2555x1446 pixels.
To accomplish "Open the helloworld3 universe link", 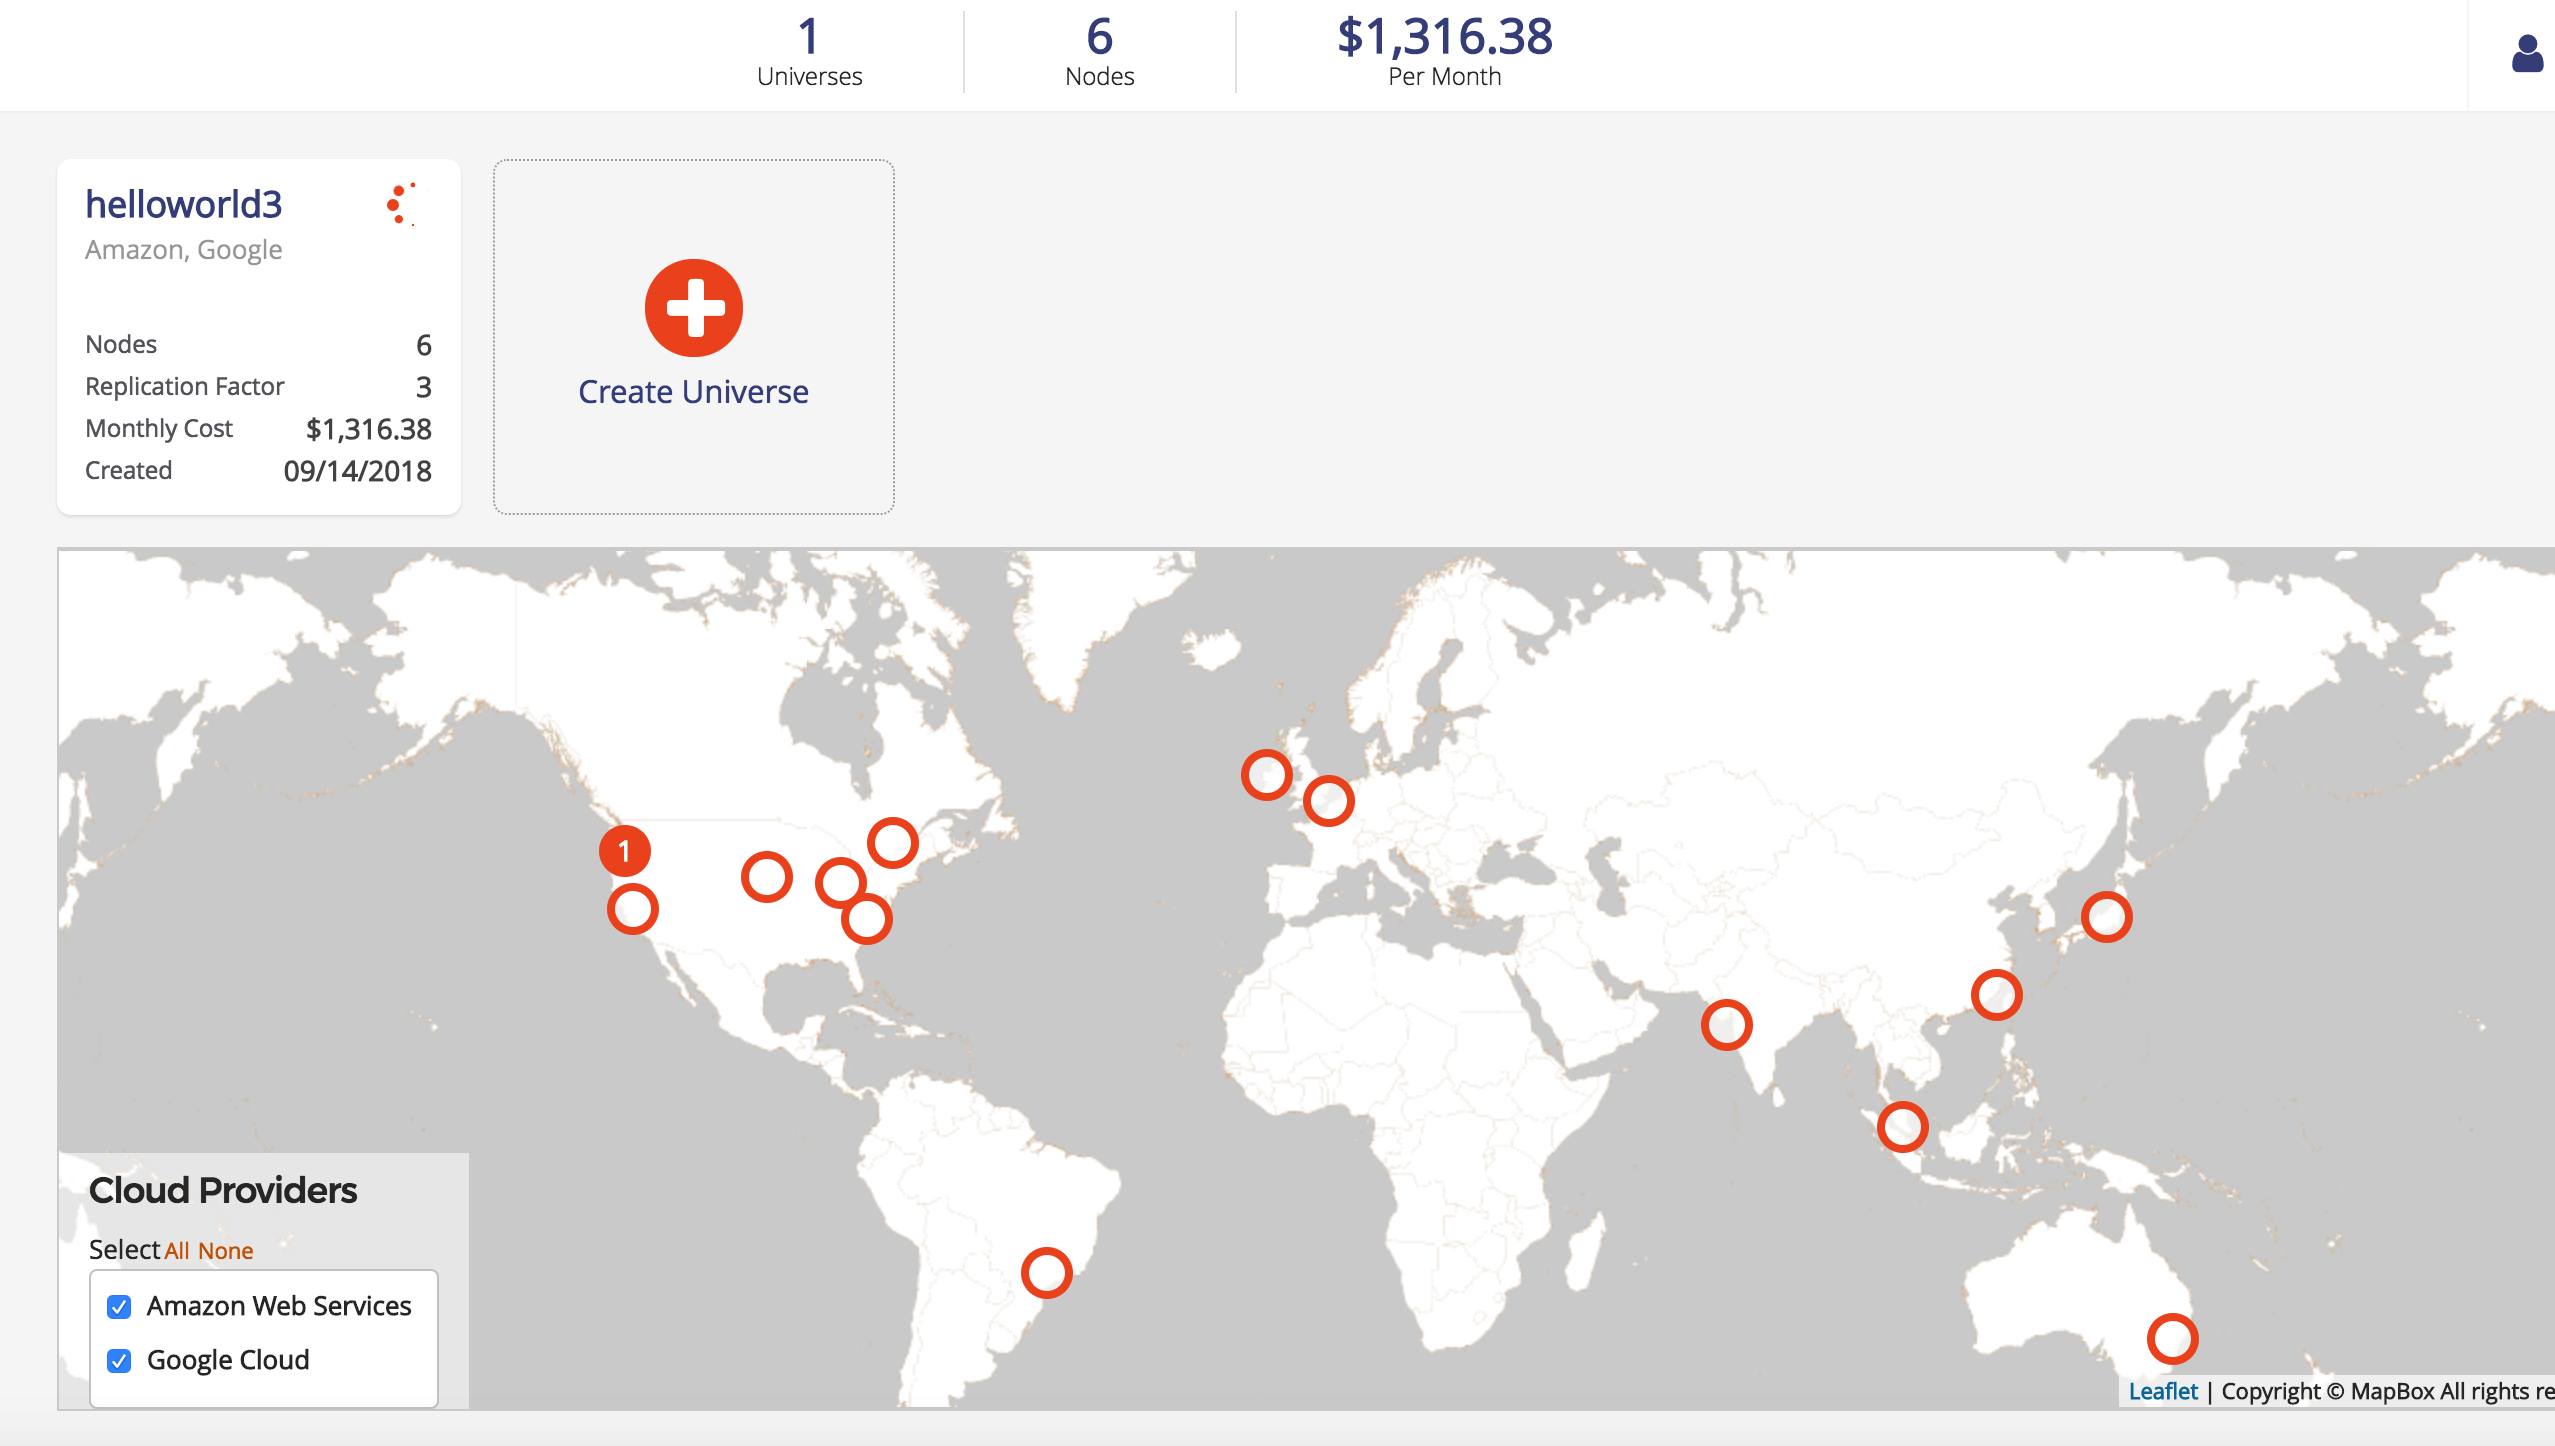I will point(184,204).
